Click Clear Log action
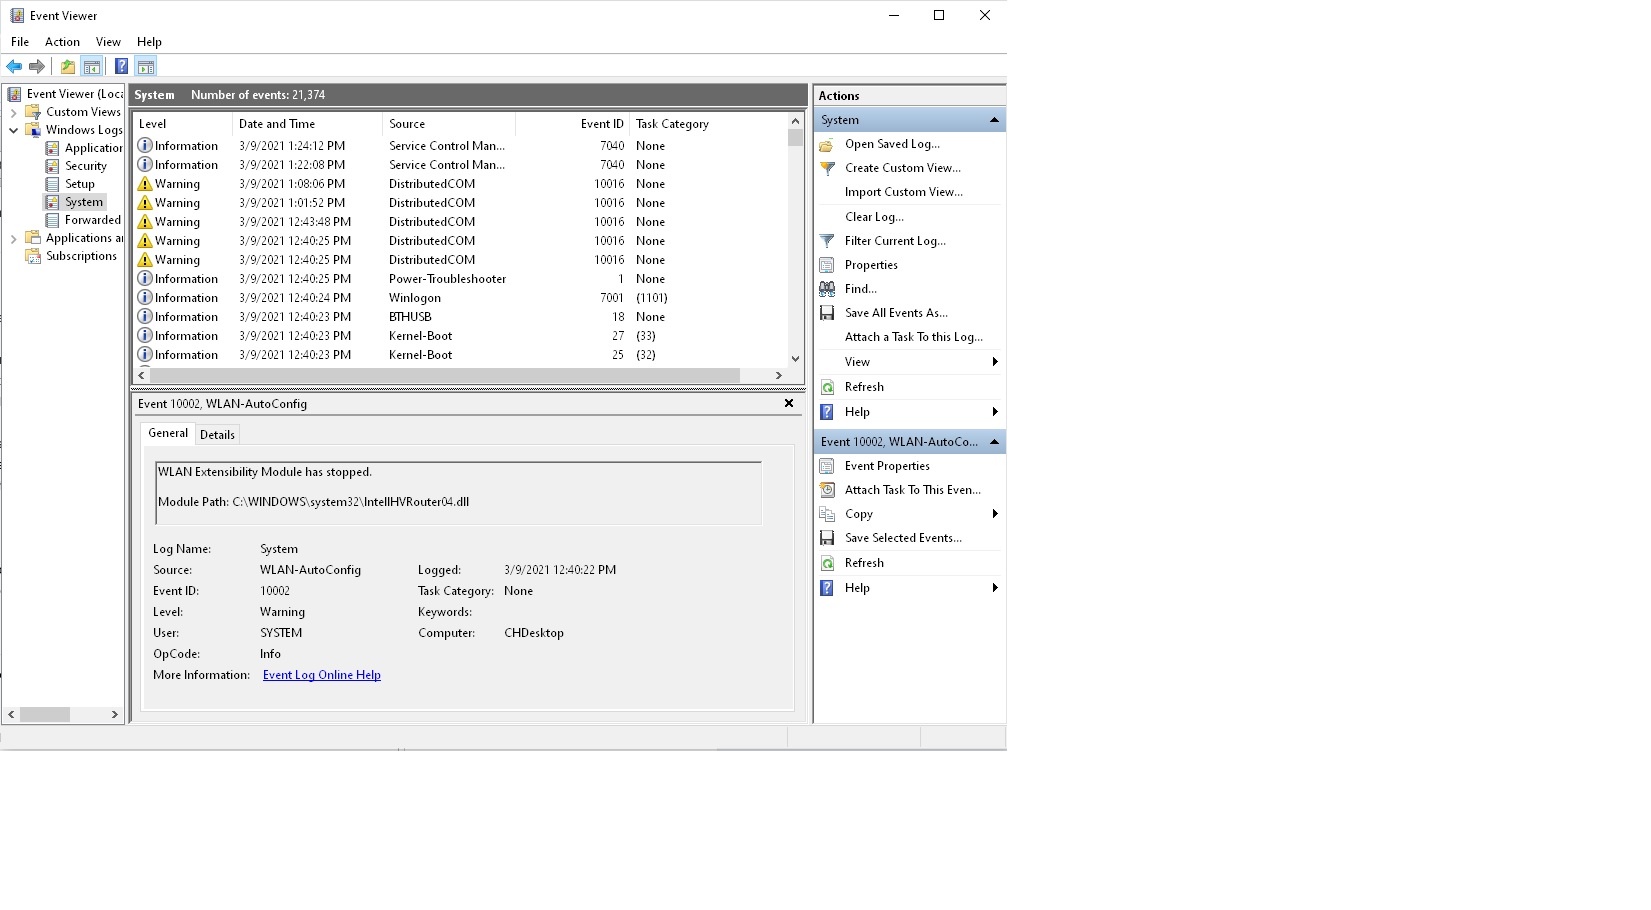 (874, 217)
